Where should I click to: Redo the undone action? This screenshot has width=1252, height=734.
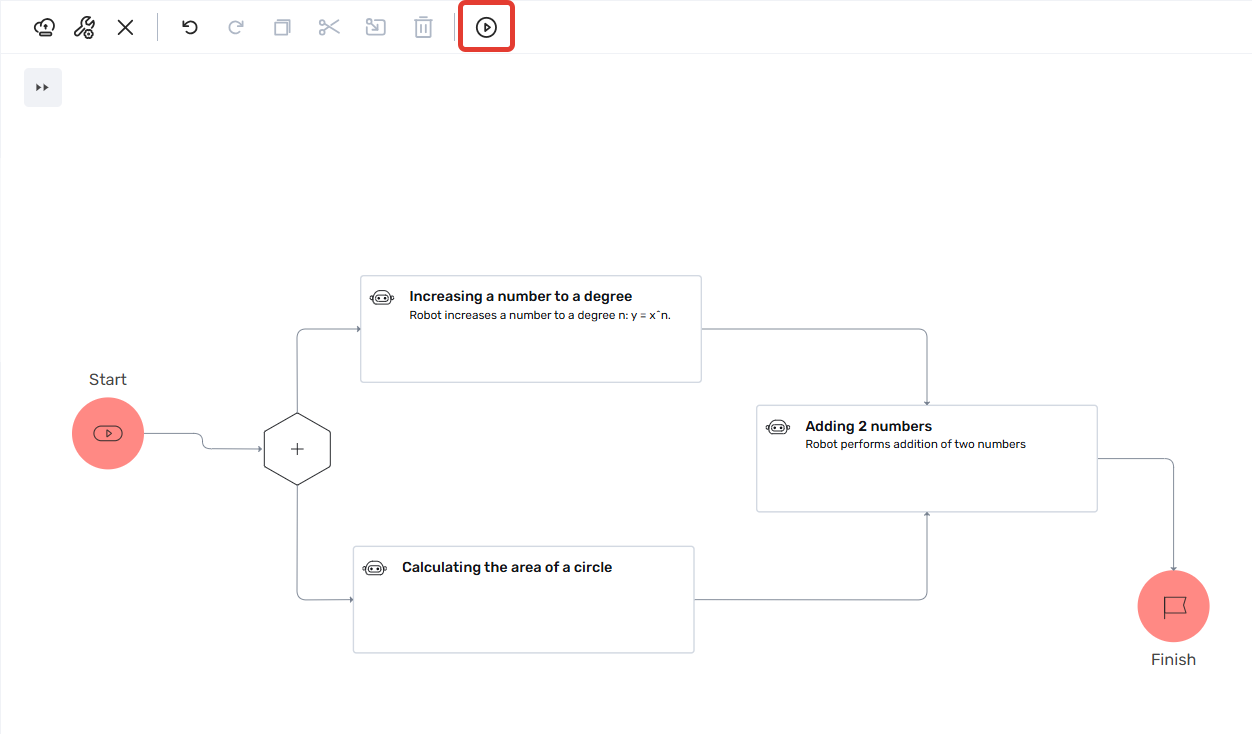coord(236,28)
